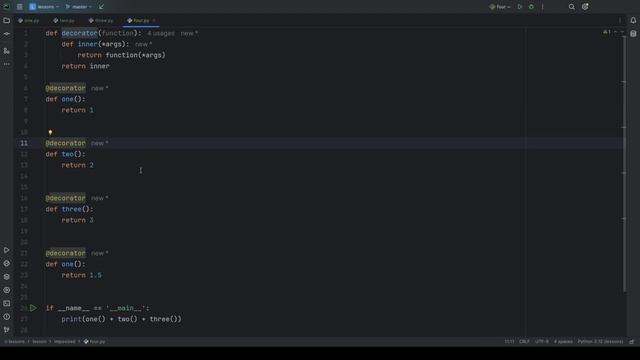Click the editor vertical scrollbar
The height and width of the screenshot is (360, 640).
[x=624, y=163]
